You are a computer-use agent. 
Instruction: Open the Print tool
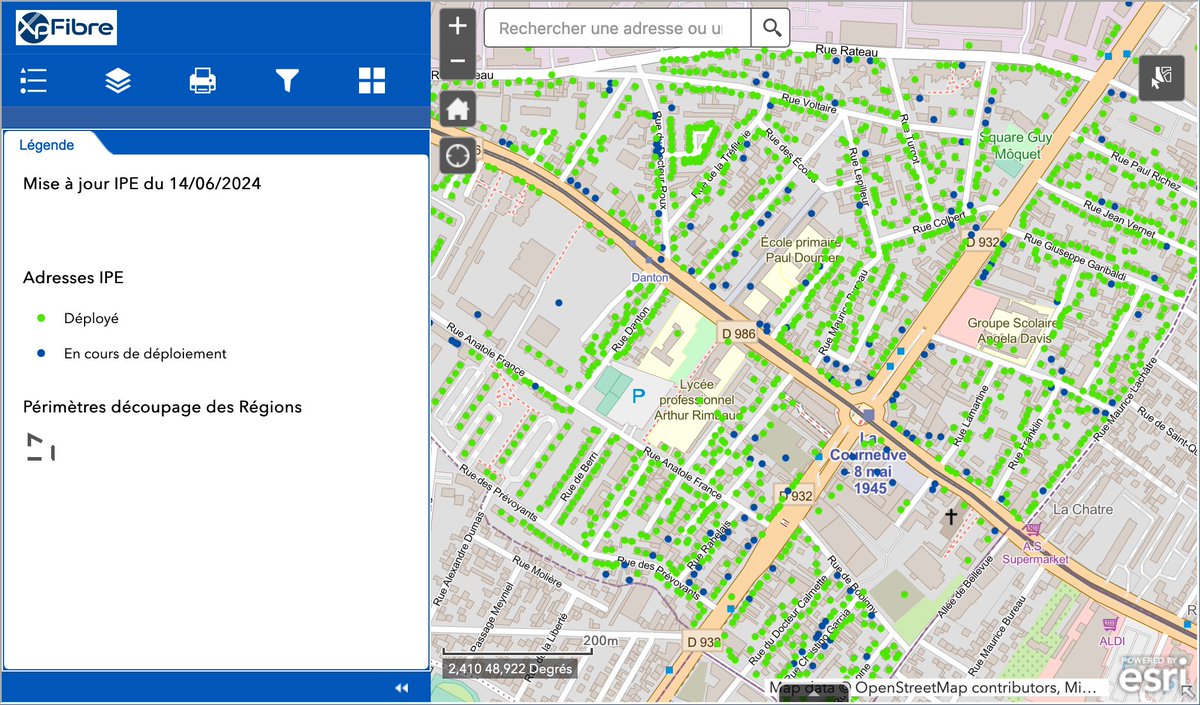201,80
